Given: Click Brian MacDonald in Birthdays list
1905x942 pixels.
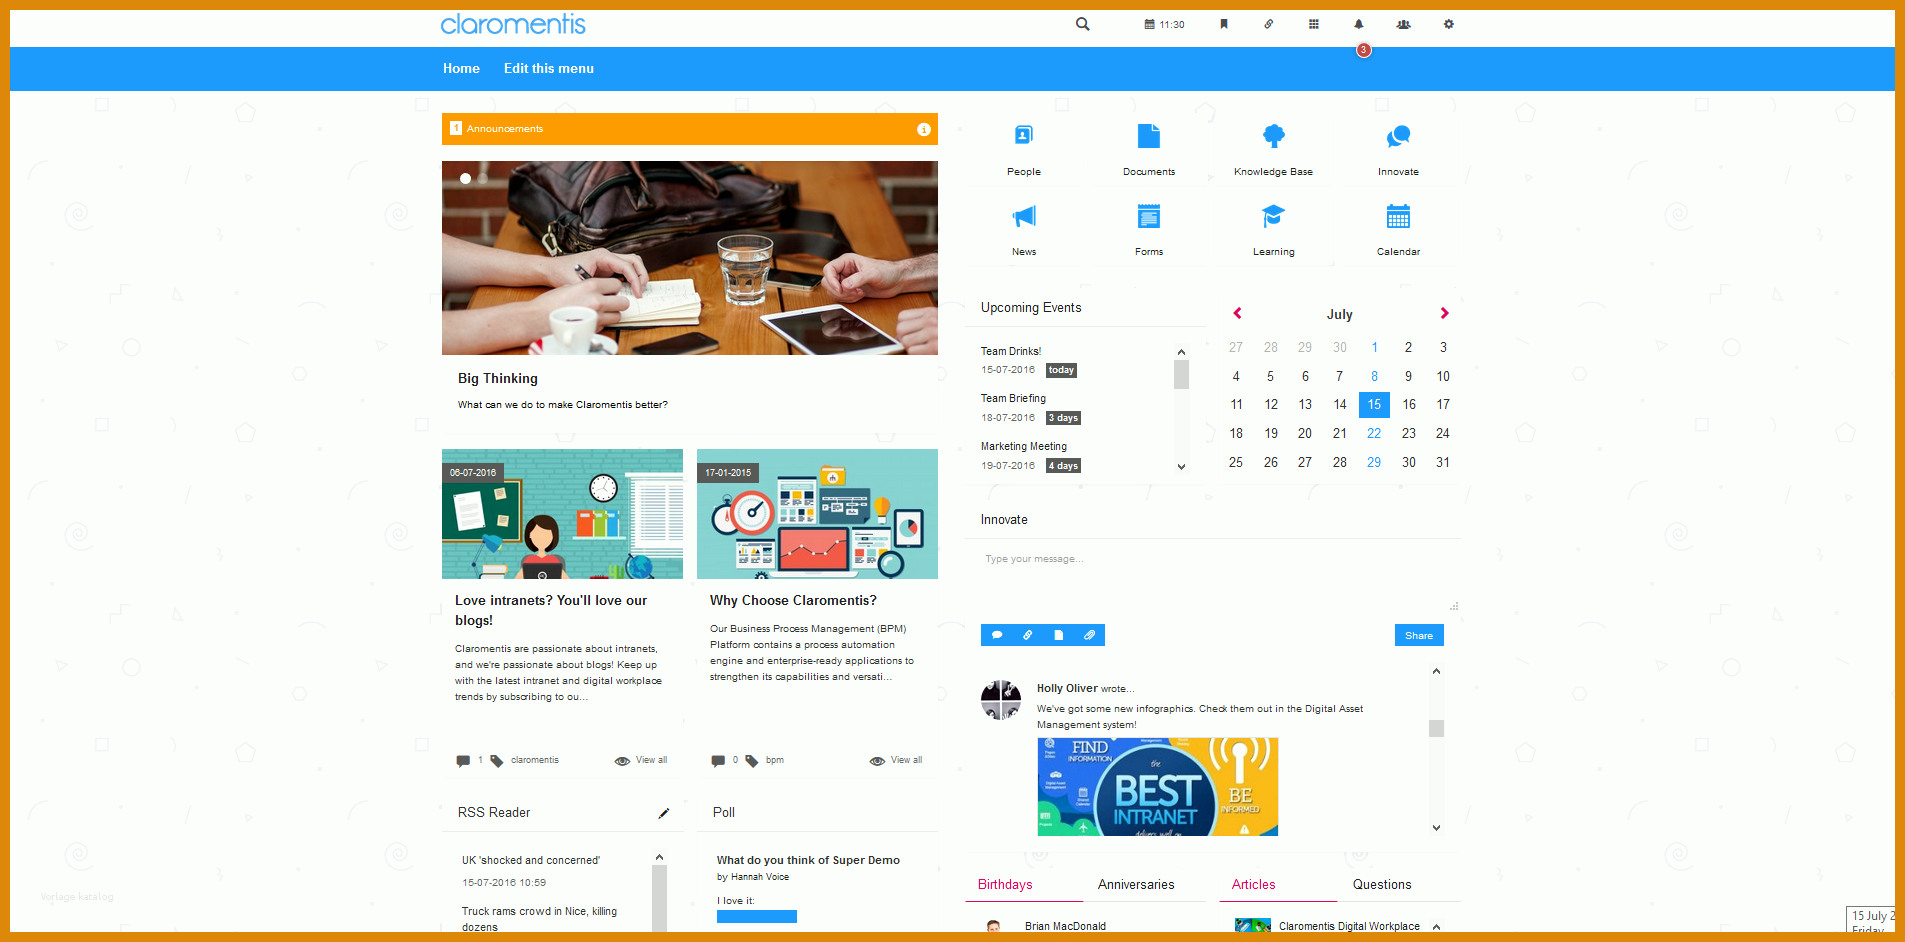Looking at the screenshot, I should pyautogui.click(x=1065, y=926).
